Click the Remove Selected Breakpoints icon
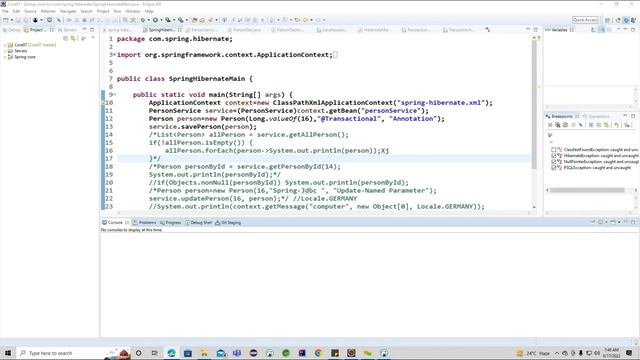 tap(550, 125)
